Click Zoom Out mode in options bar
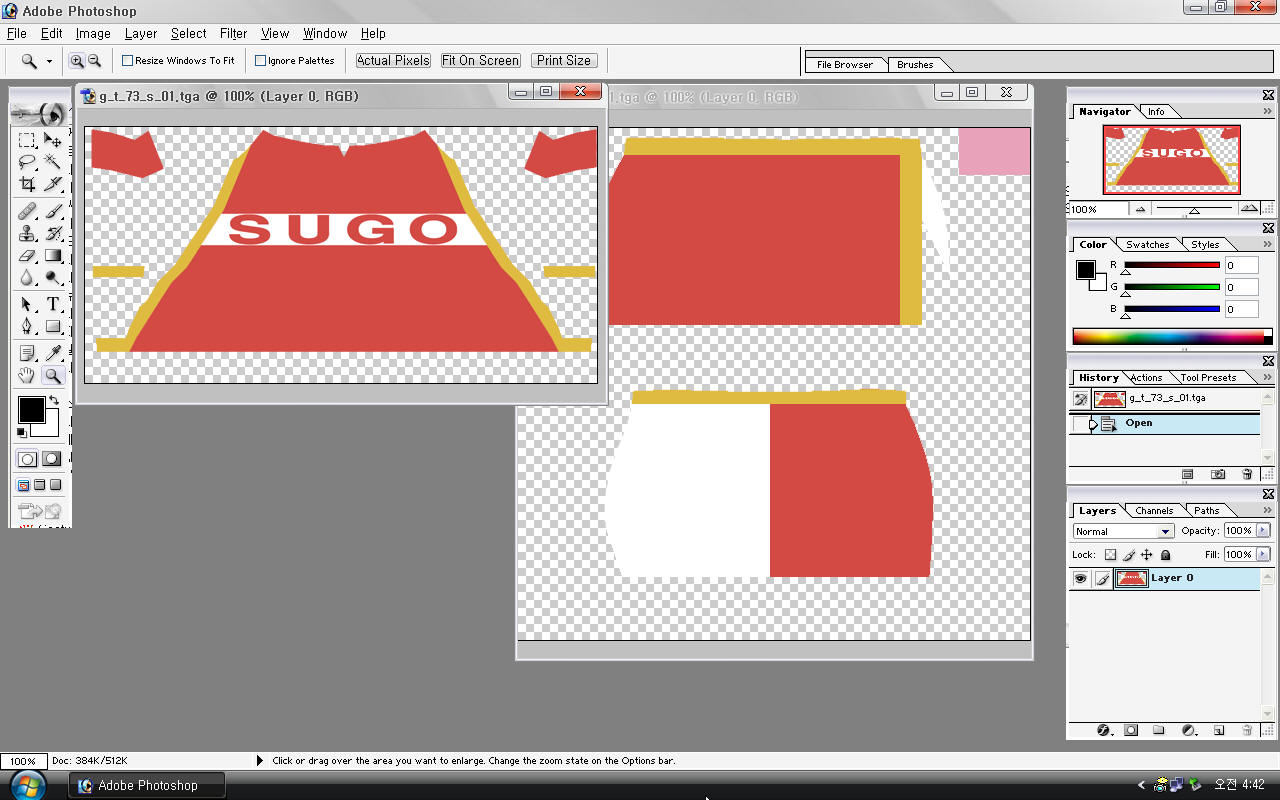 point(94,61)
